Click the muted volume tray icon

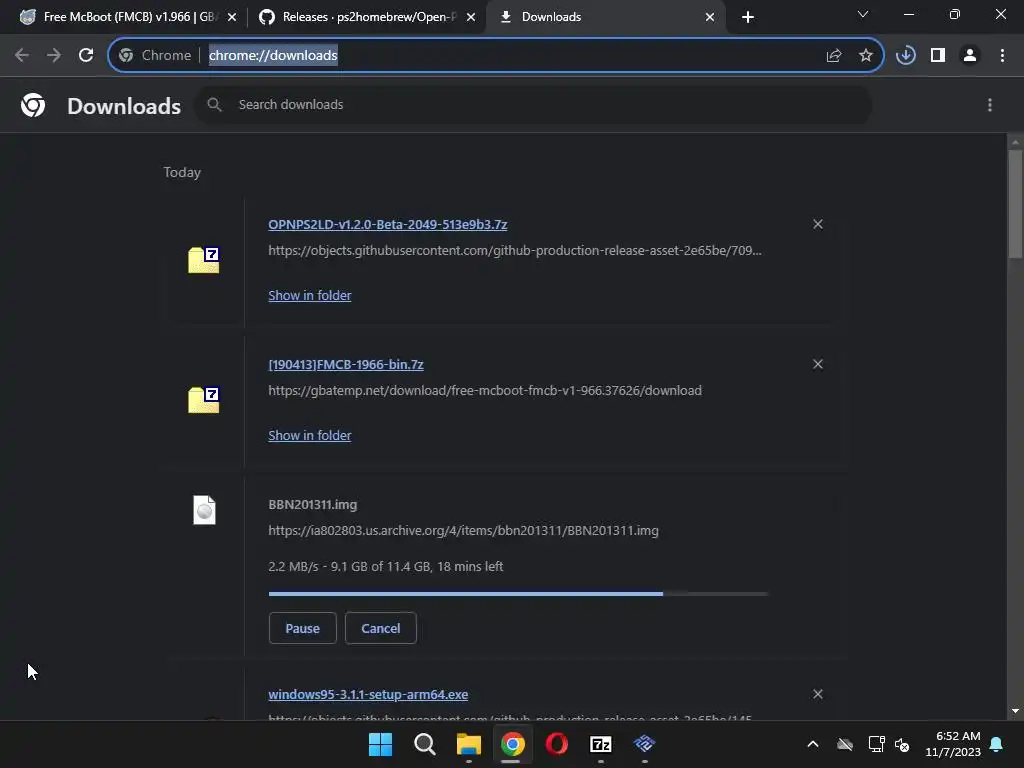coord(903,744)
